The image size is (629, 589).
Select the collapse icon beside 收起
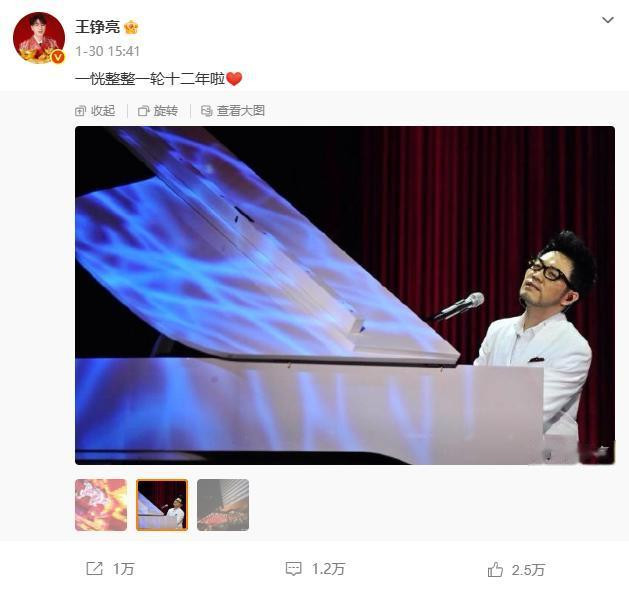pyautogui.click(x=80, y=111)
